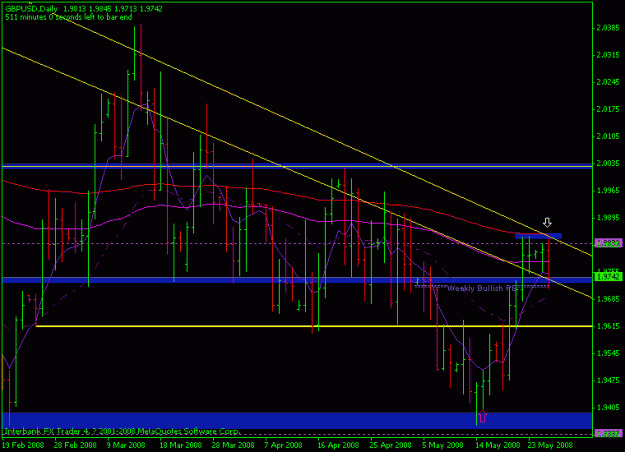The image size is (625, 452).
Task: Click the white down arrow marker
Action: tap(547, 222)
